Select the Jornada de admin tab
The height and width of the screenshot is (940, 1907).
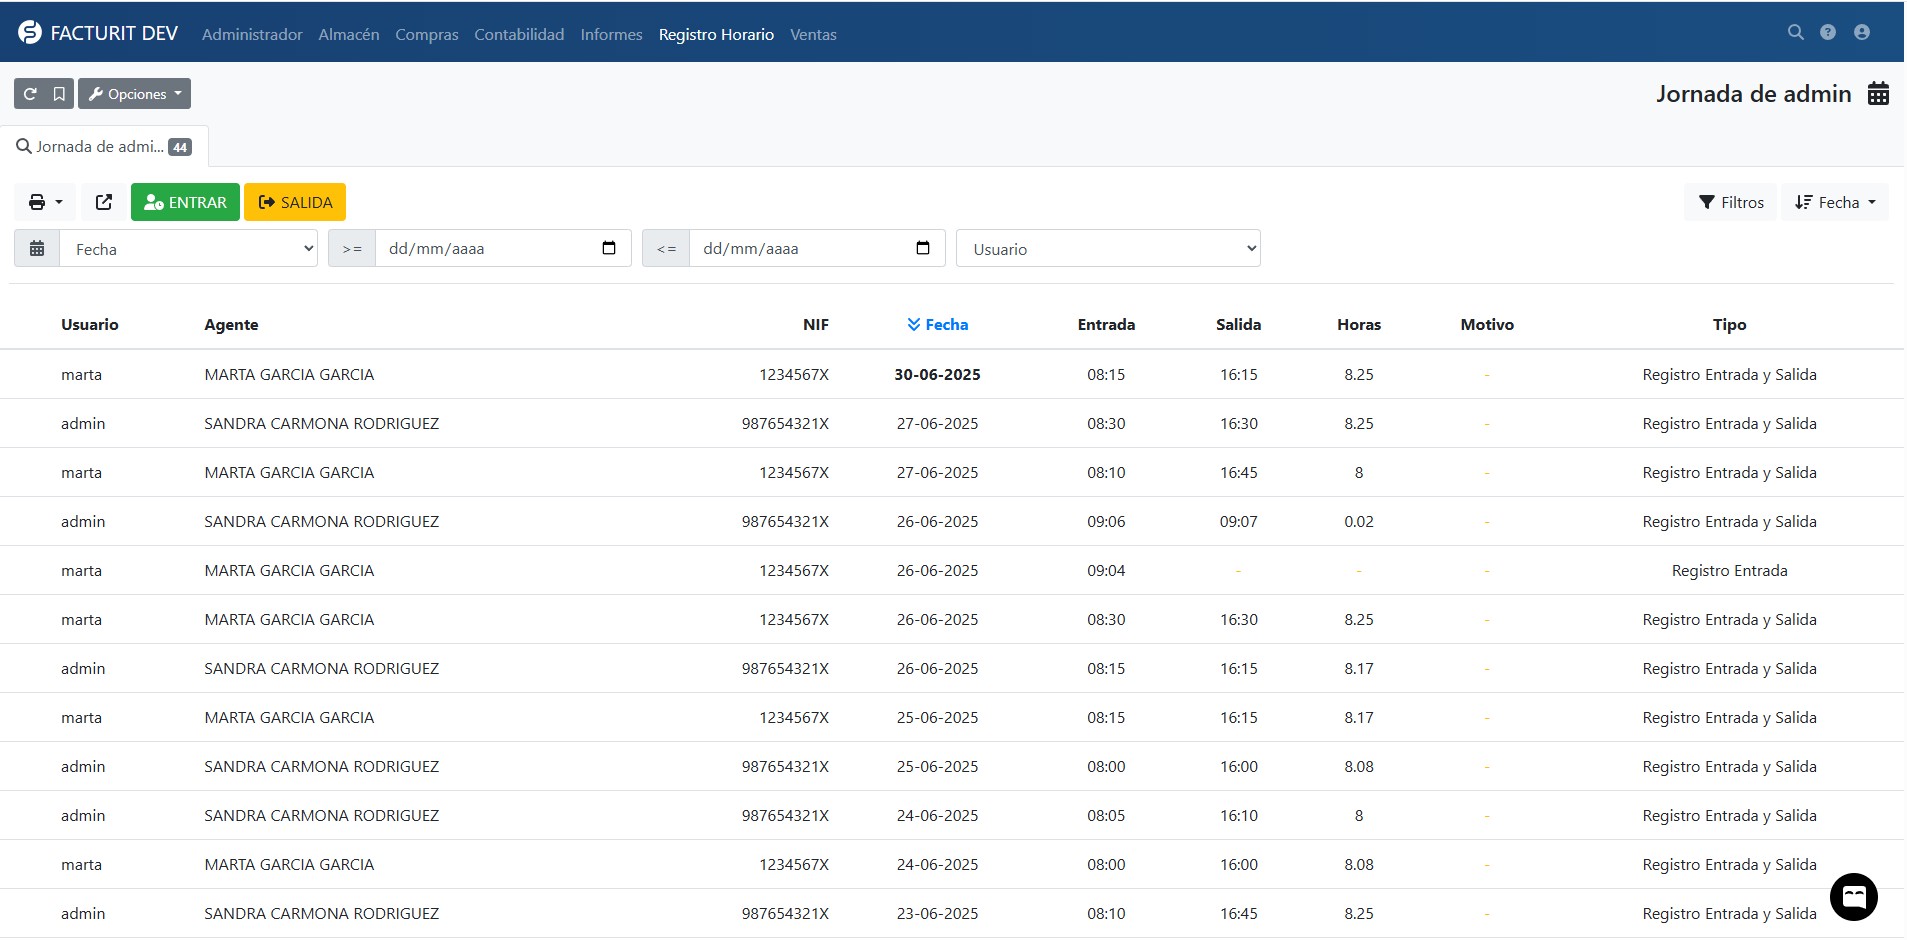[x=104, y=147]
